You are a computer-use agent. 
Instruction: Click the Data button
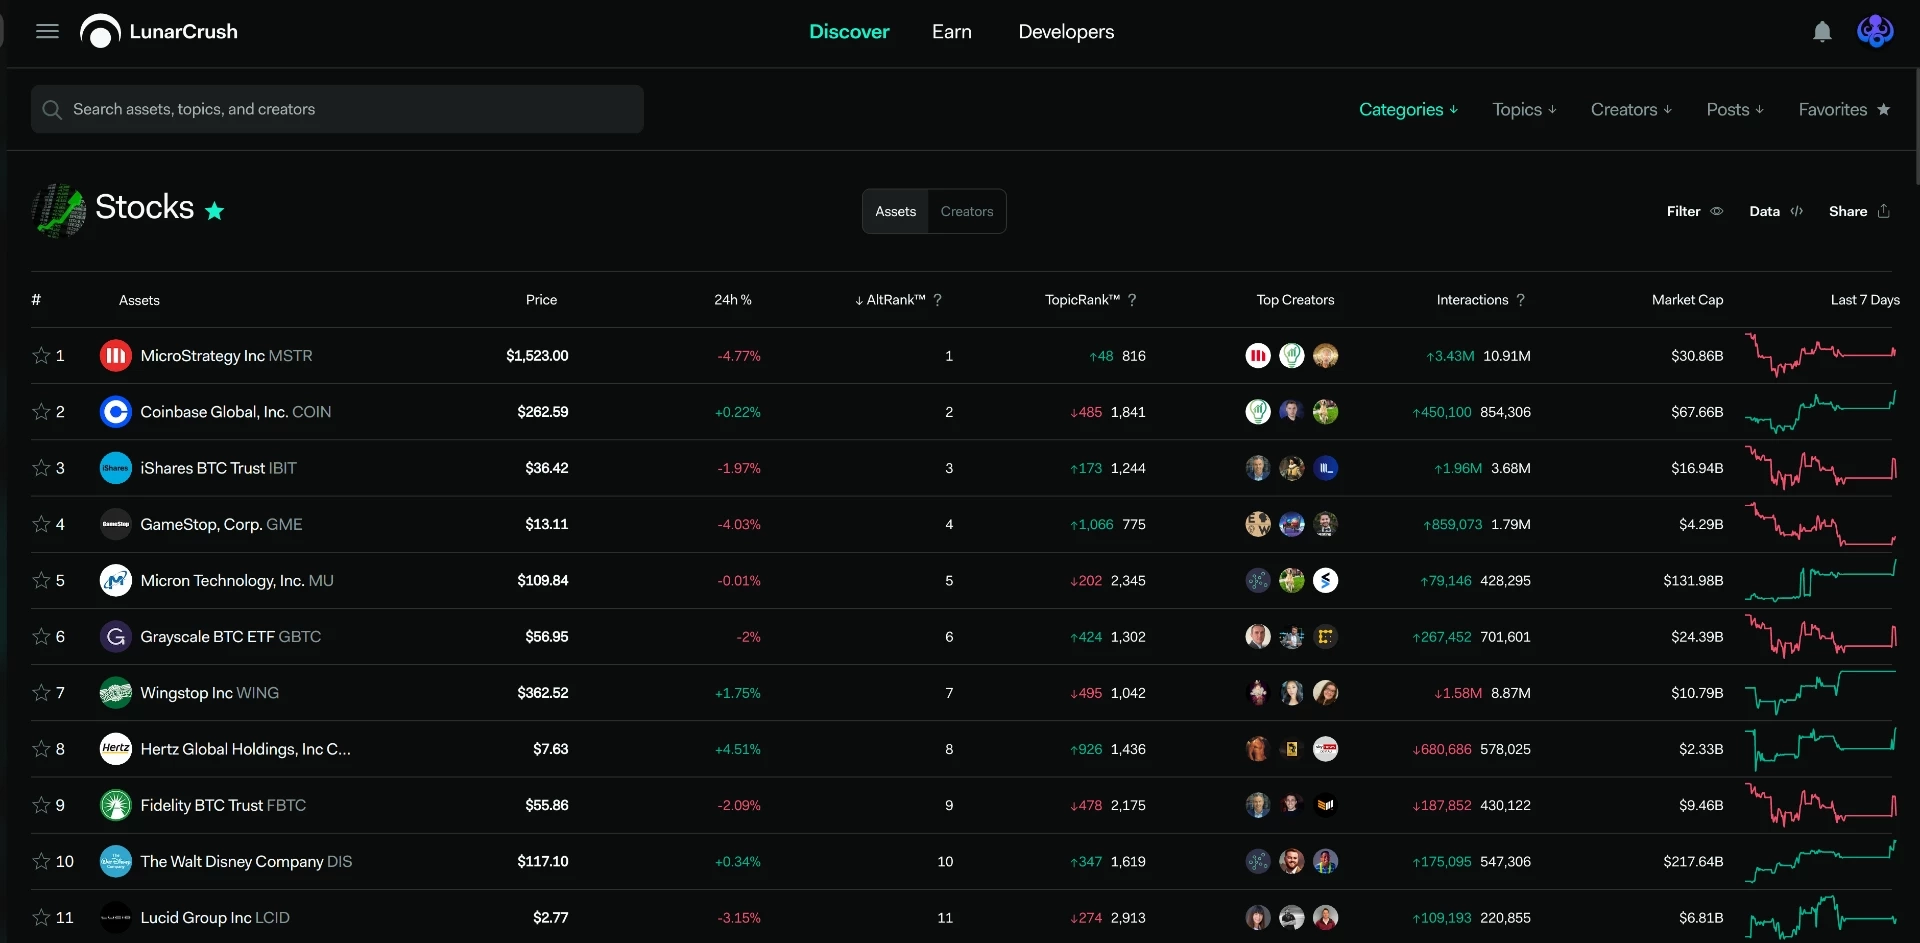1775,211
